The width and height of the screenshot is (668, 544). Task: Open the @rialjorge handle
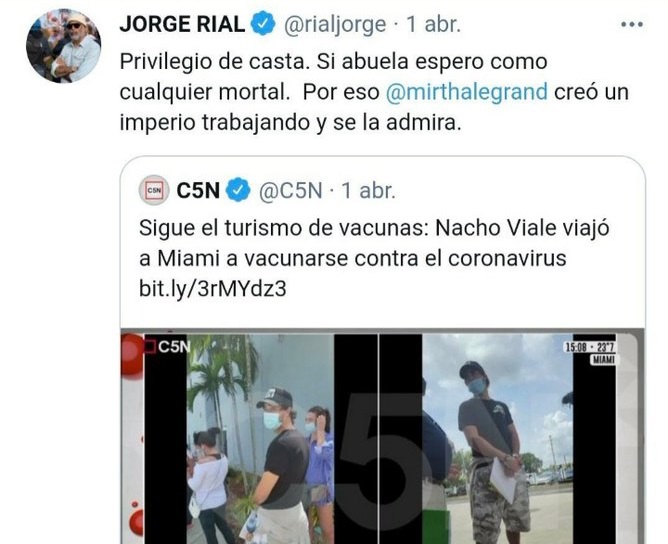click(335, 25)
